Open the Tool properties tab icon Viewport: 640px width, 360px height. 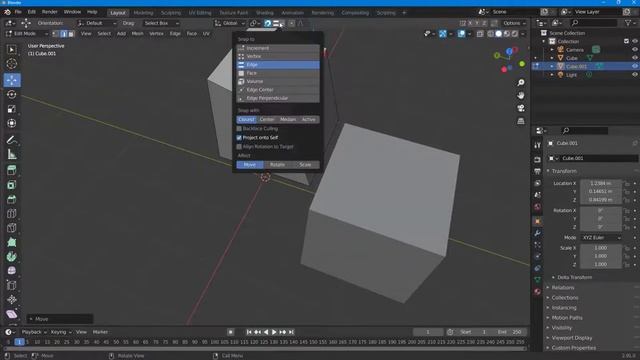538,145
